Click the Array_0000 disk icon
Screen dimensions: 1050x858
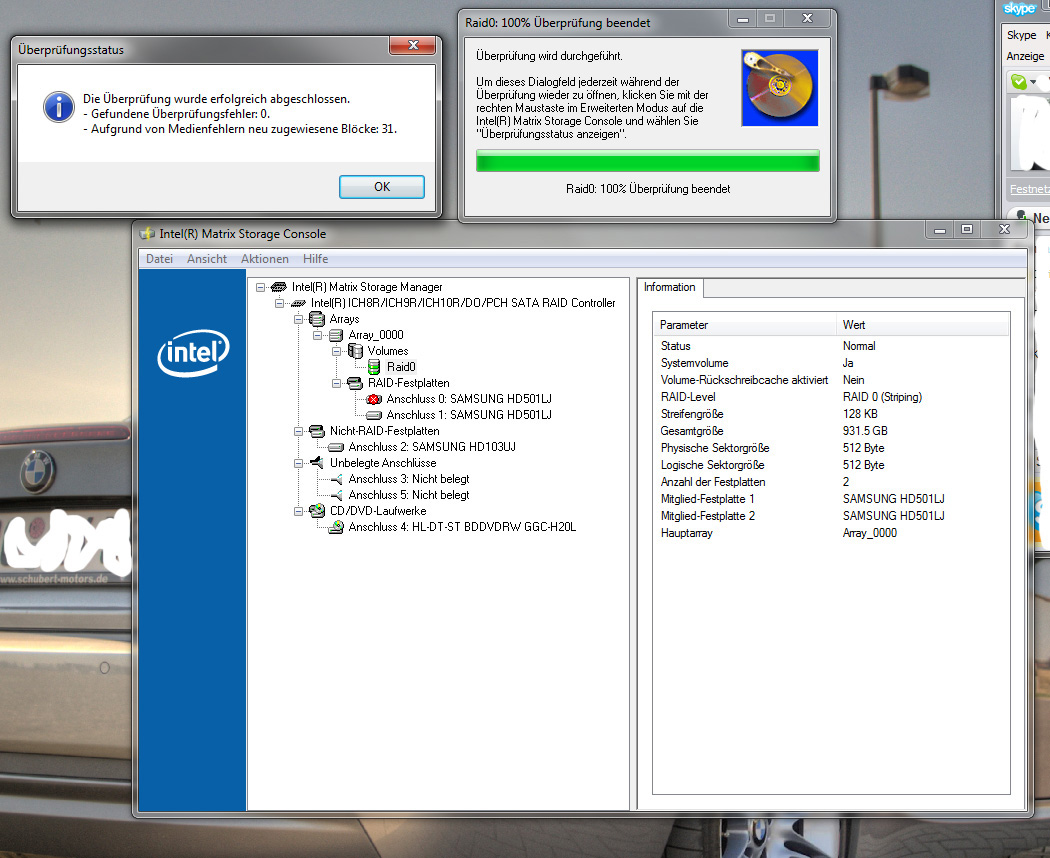click(335, 335)
